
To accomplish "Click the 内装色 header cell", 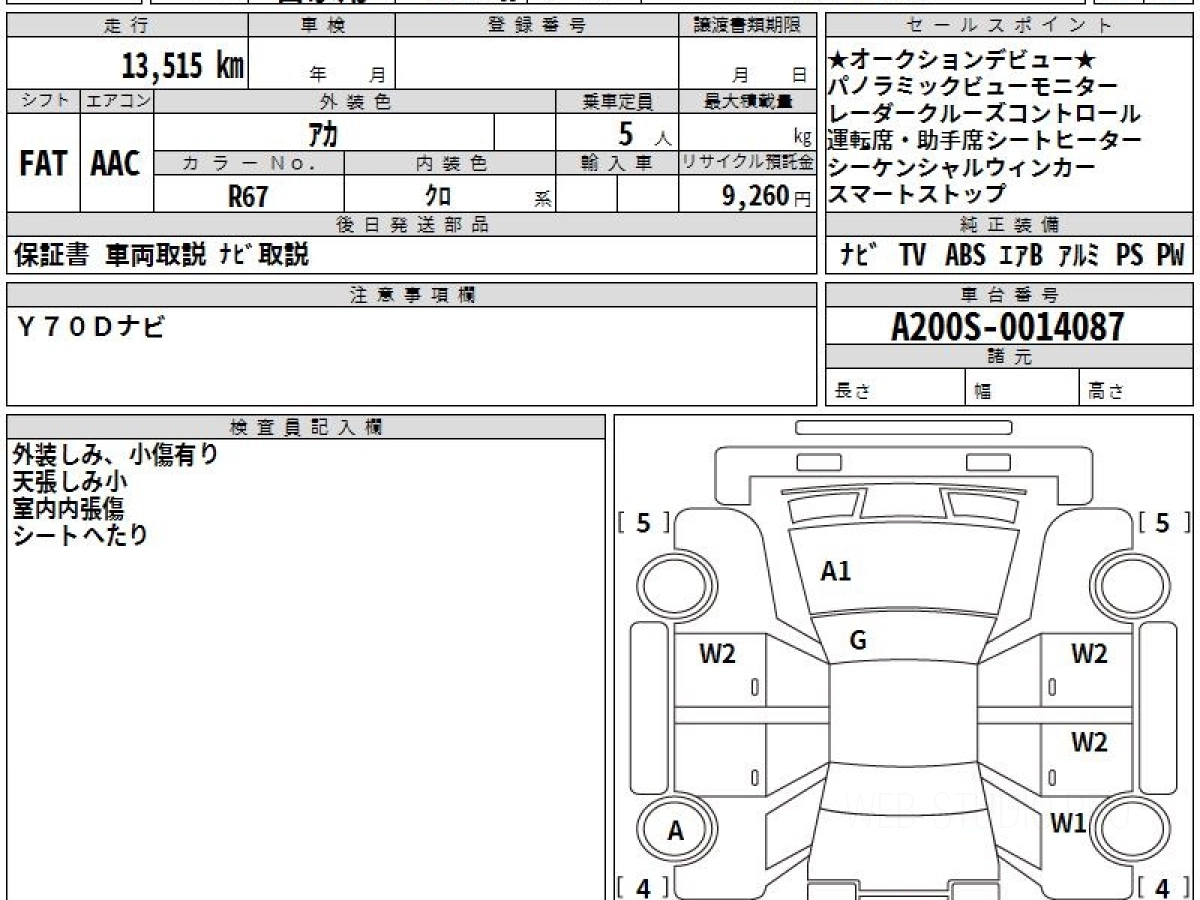I will 450,163.
